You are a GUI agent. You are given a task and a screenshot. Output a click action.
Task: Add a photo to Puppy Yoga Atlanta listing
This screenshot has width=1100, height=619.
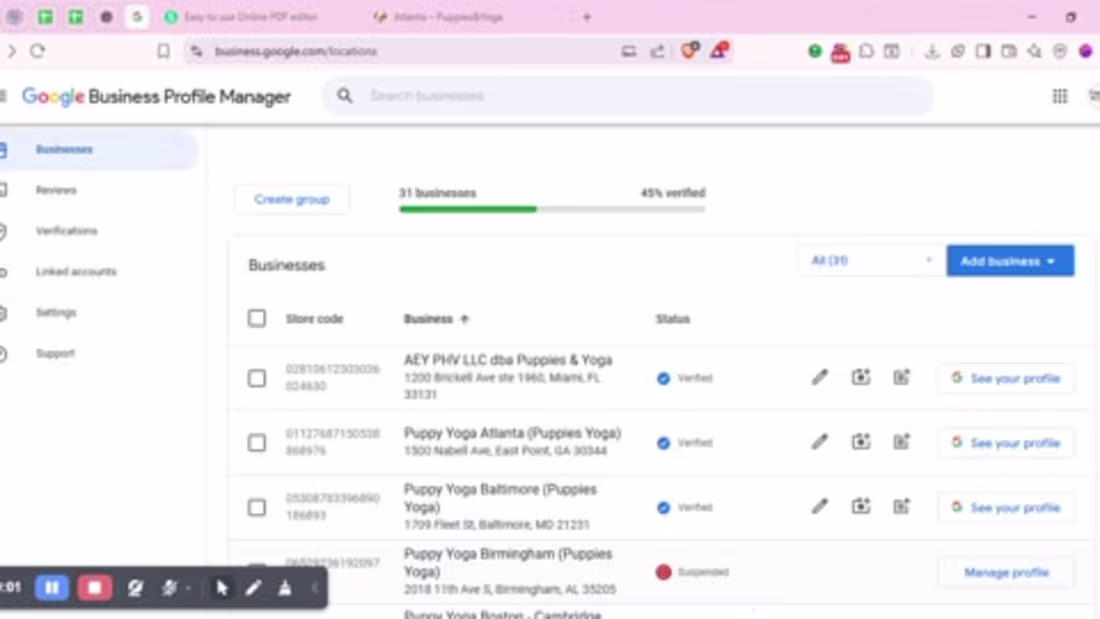[860, 441]
